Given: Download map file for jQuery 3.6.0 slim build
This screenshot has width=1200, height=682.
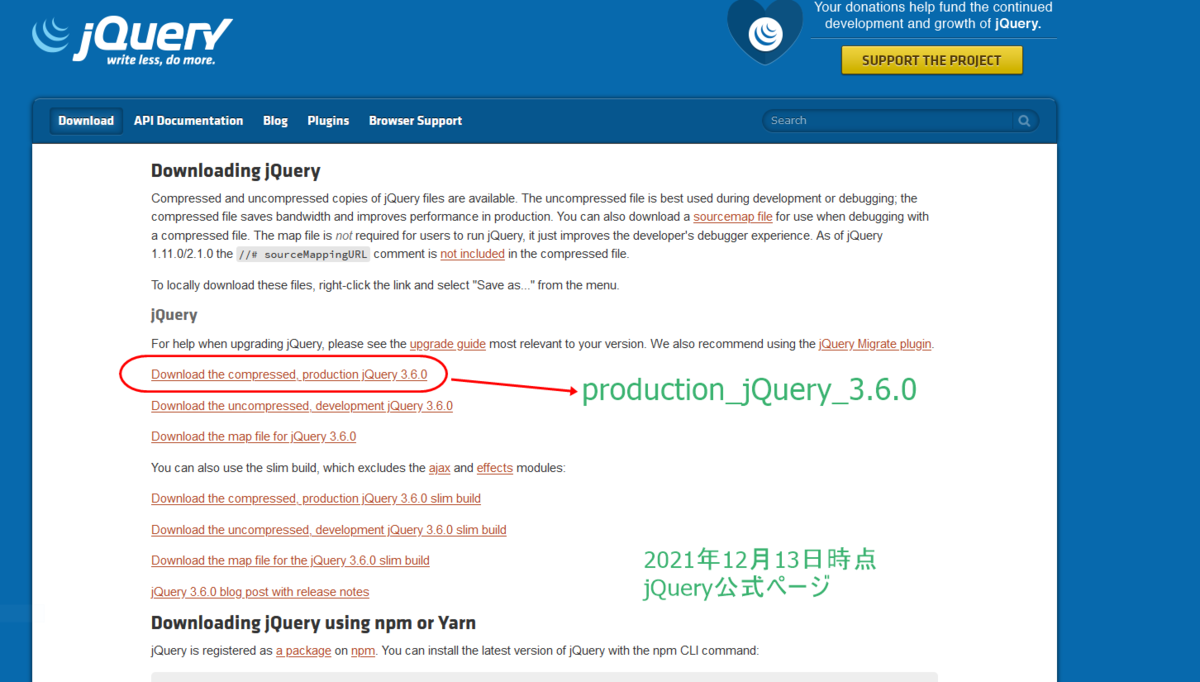Looking at the screenshot, I should [x=290, y=561].
